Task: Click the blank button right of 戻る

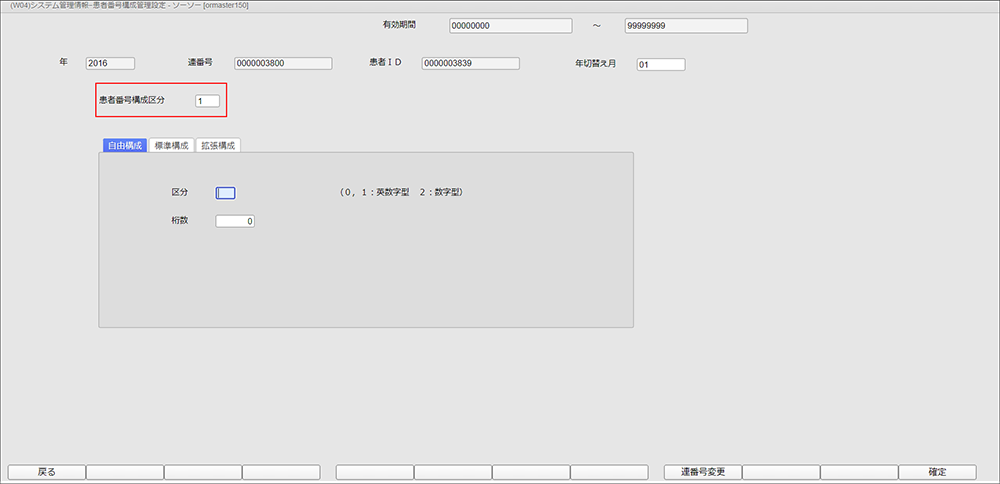Action: (x=125, y=472)
